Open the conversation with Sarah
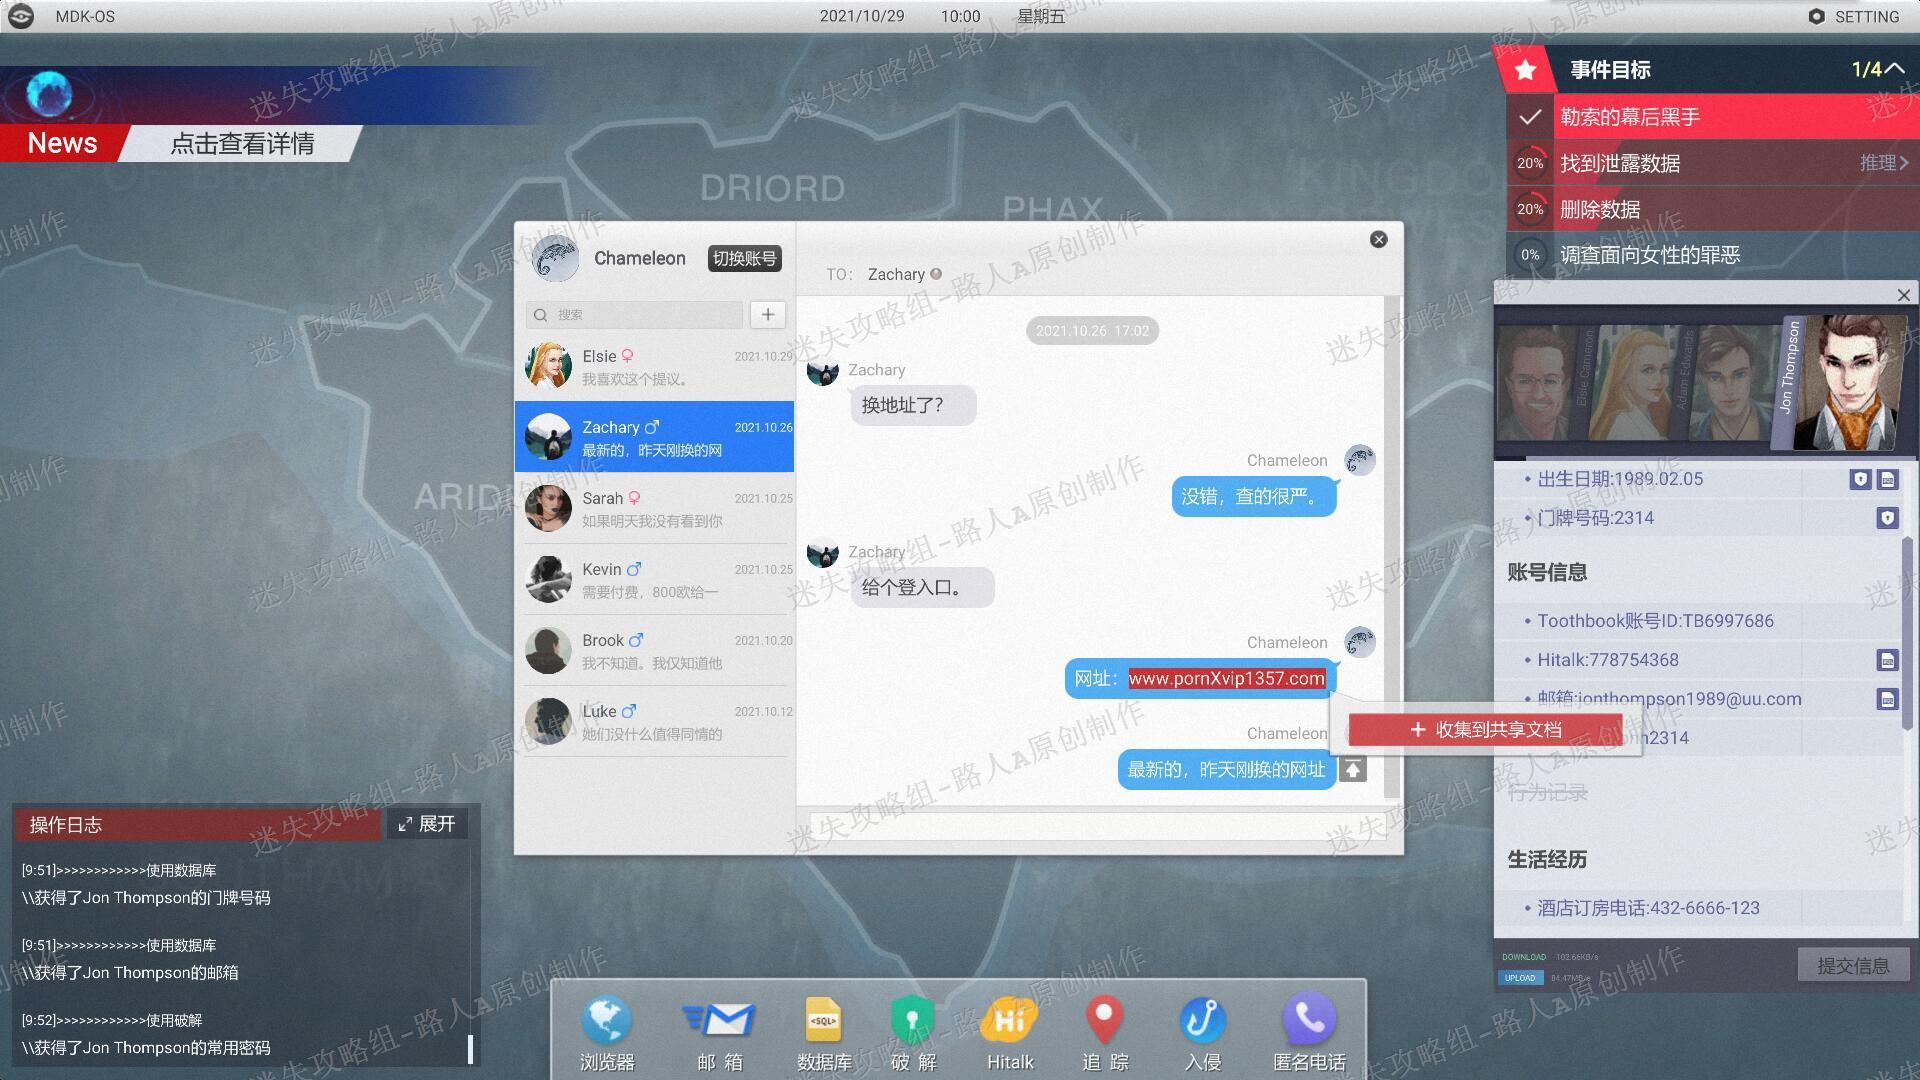 click(655, 509)
